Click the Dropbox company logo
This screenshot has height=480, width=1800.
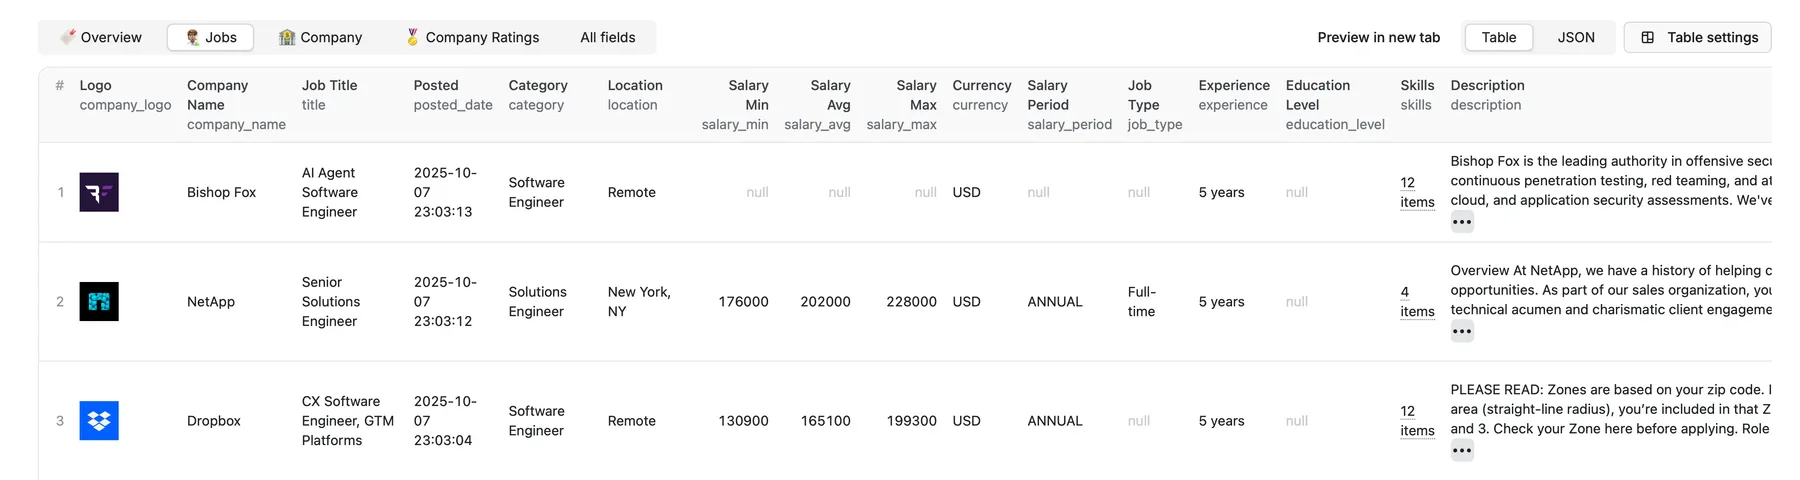pyautogui.click(x=99, y=421)
